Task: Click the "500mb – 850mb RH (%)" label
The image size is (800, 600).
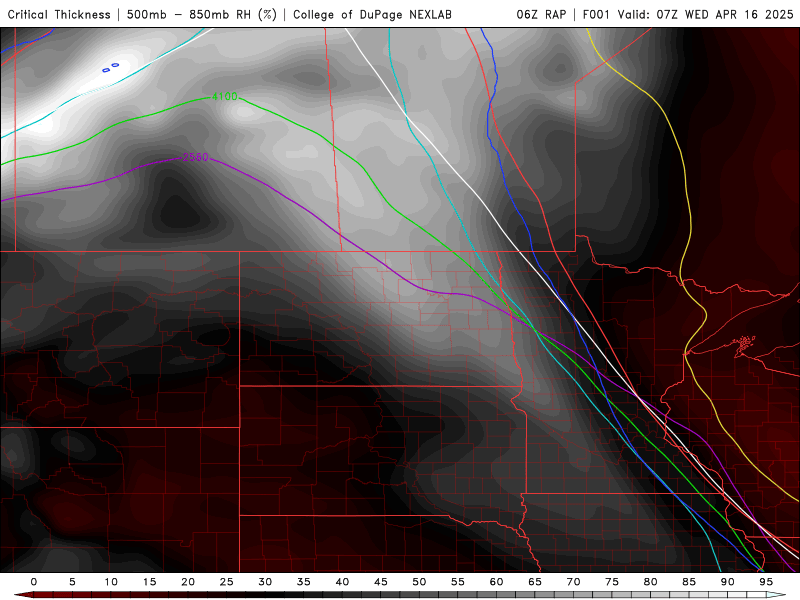Action: click(x=202, y=14)
